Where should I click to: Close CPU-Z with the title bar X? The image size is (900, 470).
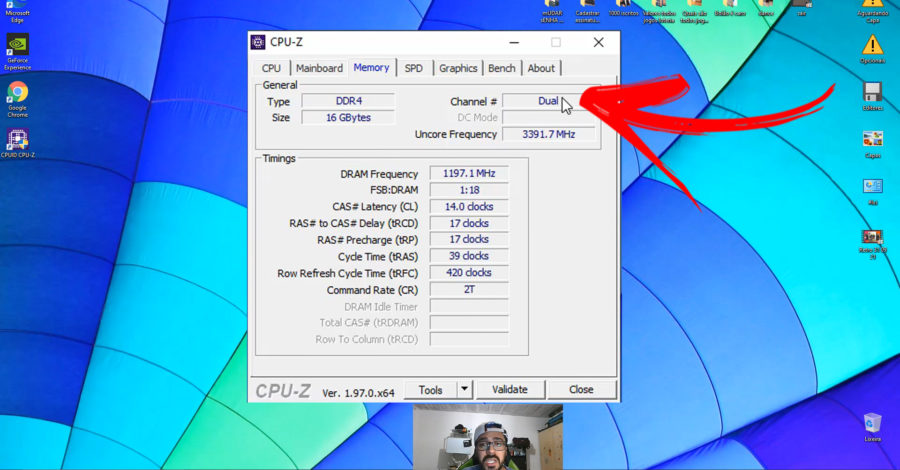599,42
